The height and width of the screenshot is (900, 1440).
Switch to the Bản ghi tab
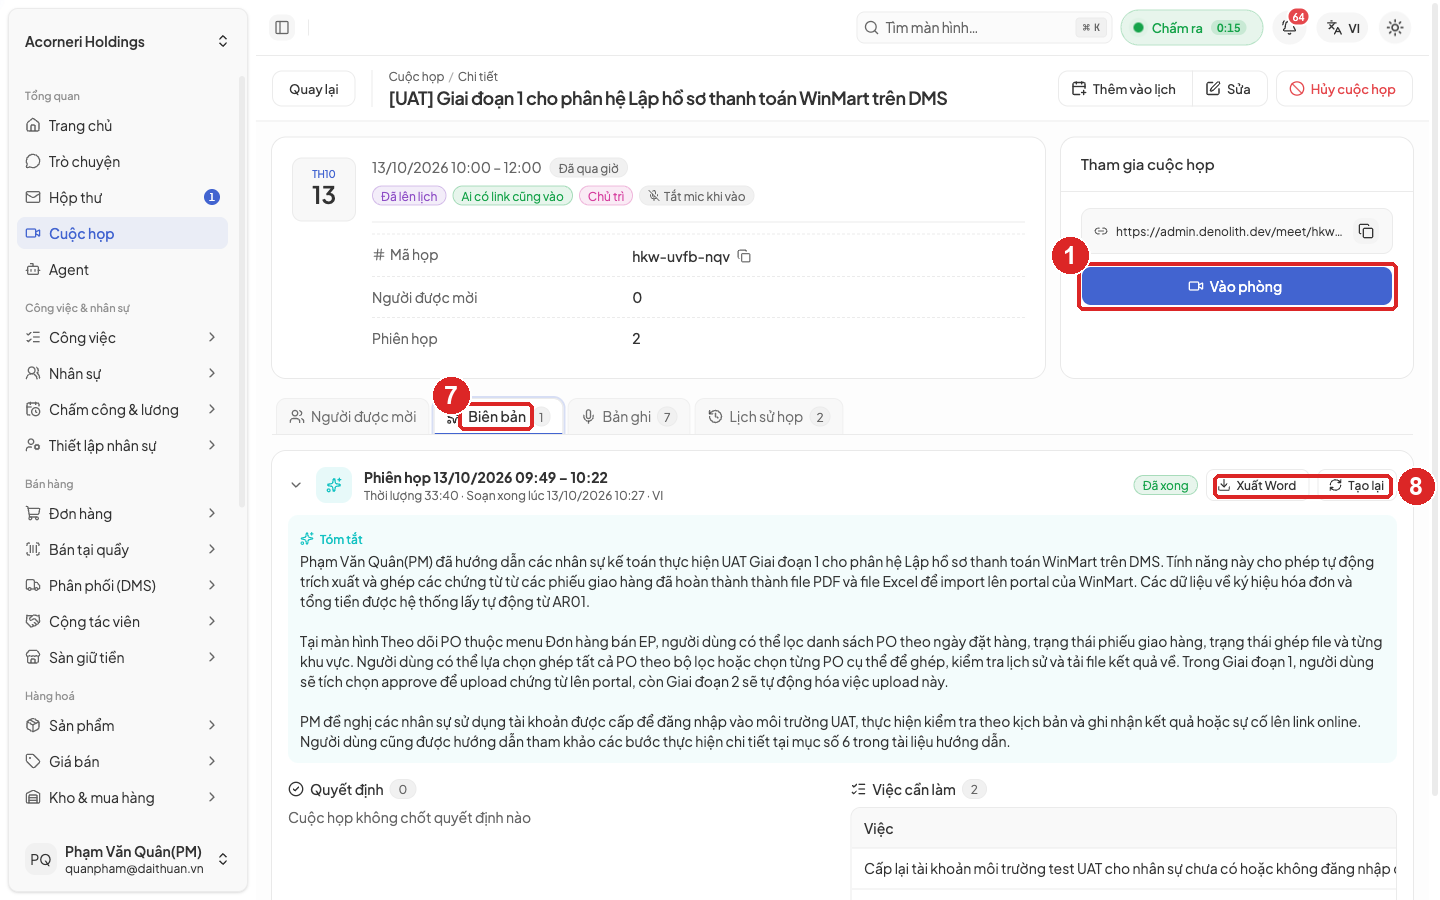(630, 417)
